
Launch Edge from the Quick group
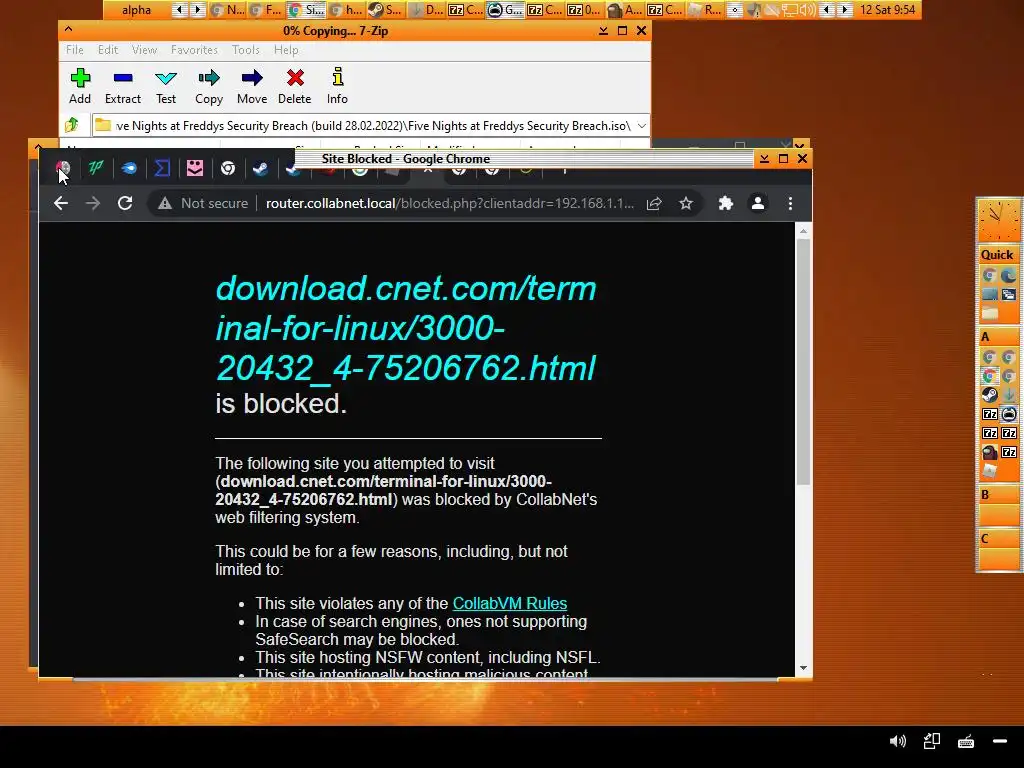coord(1008,275)
